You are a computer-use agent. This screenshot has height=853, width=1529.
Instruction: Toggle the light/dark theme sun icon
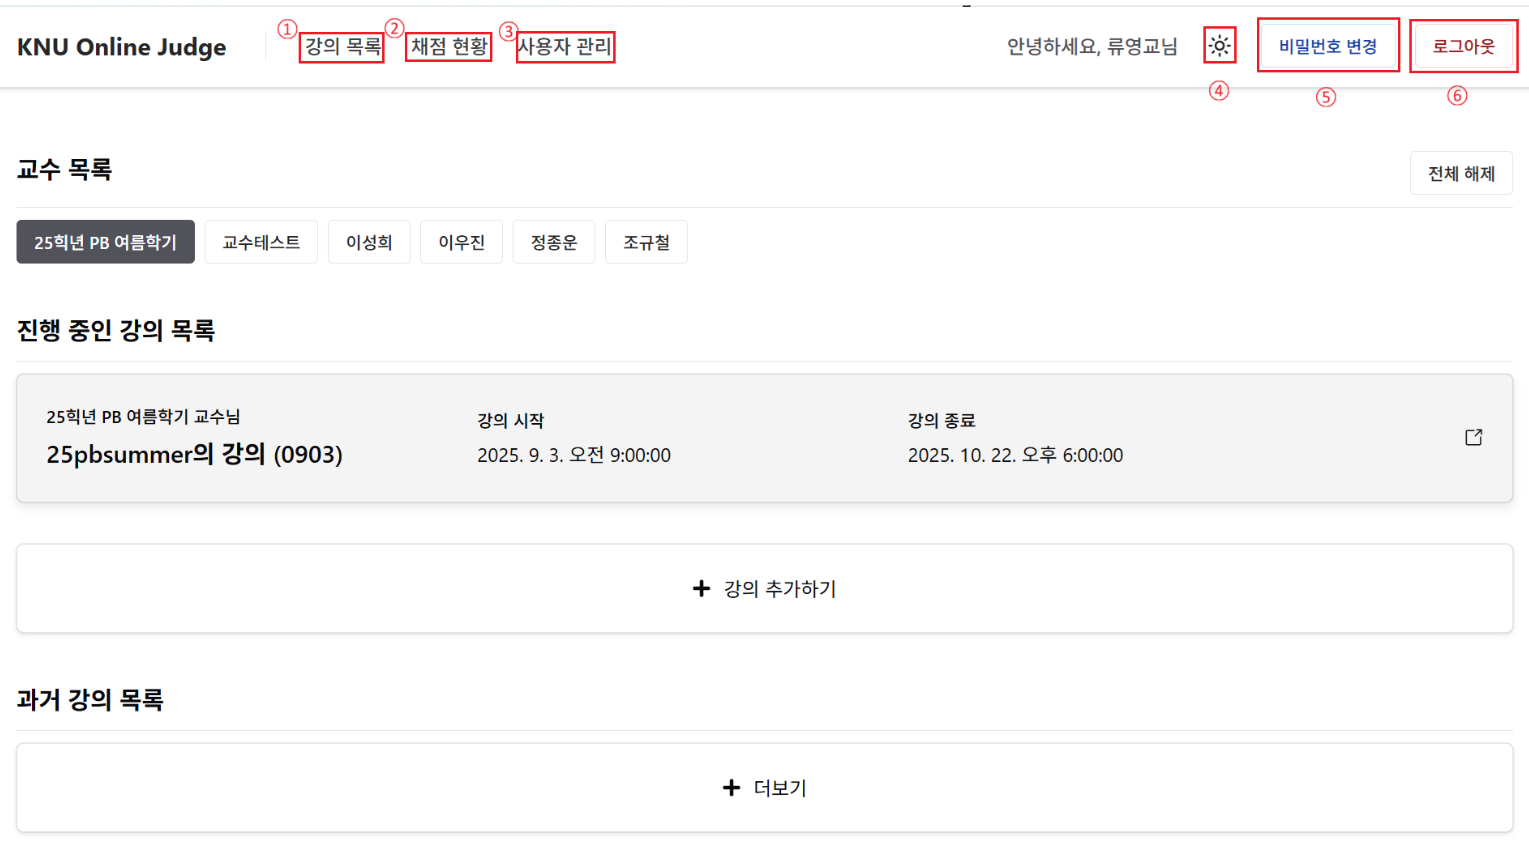point(1219,46)
